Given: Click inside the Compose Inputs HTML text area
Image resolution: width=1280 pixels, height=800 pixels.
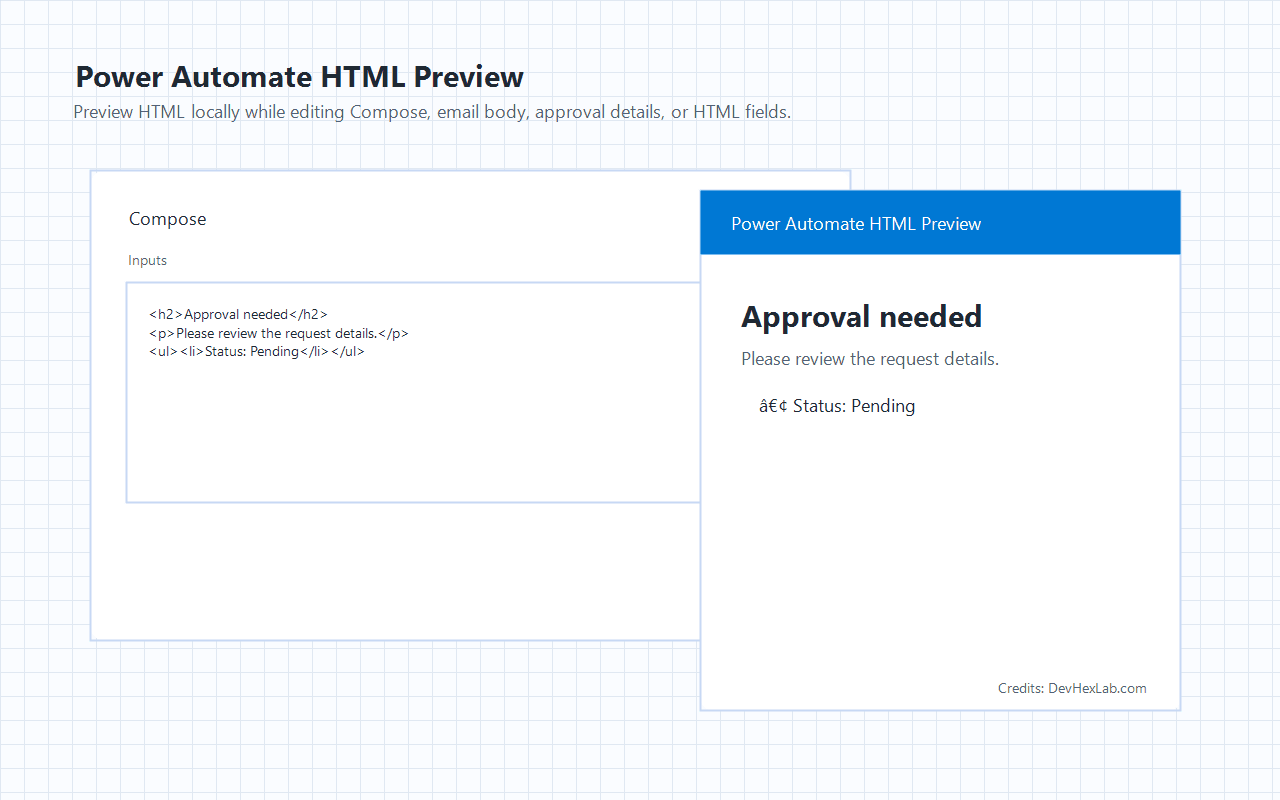Looking at the screenshot, I should click(413, 392).
